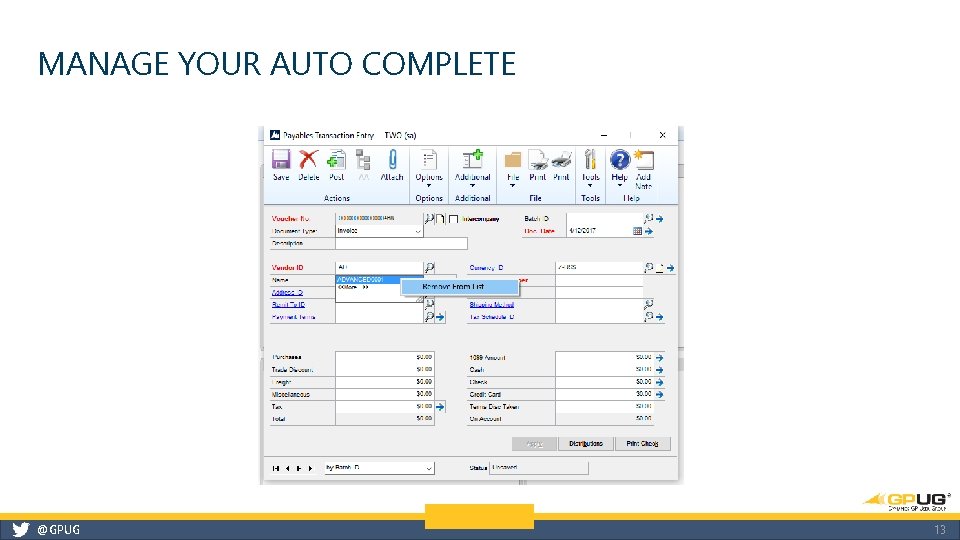Screen dimensions: 960x540
Task: Click the blue arrow beside Credit Card amount
Action: pos(659,394)
